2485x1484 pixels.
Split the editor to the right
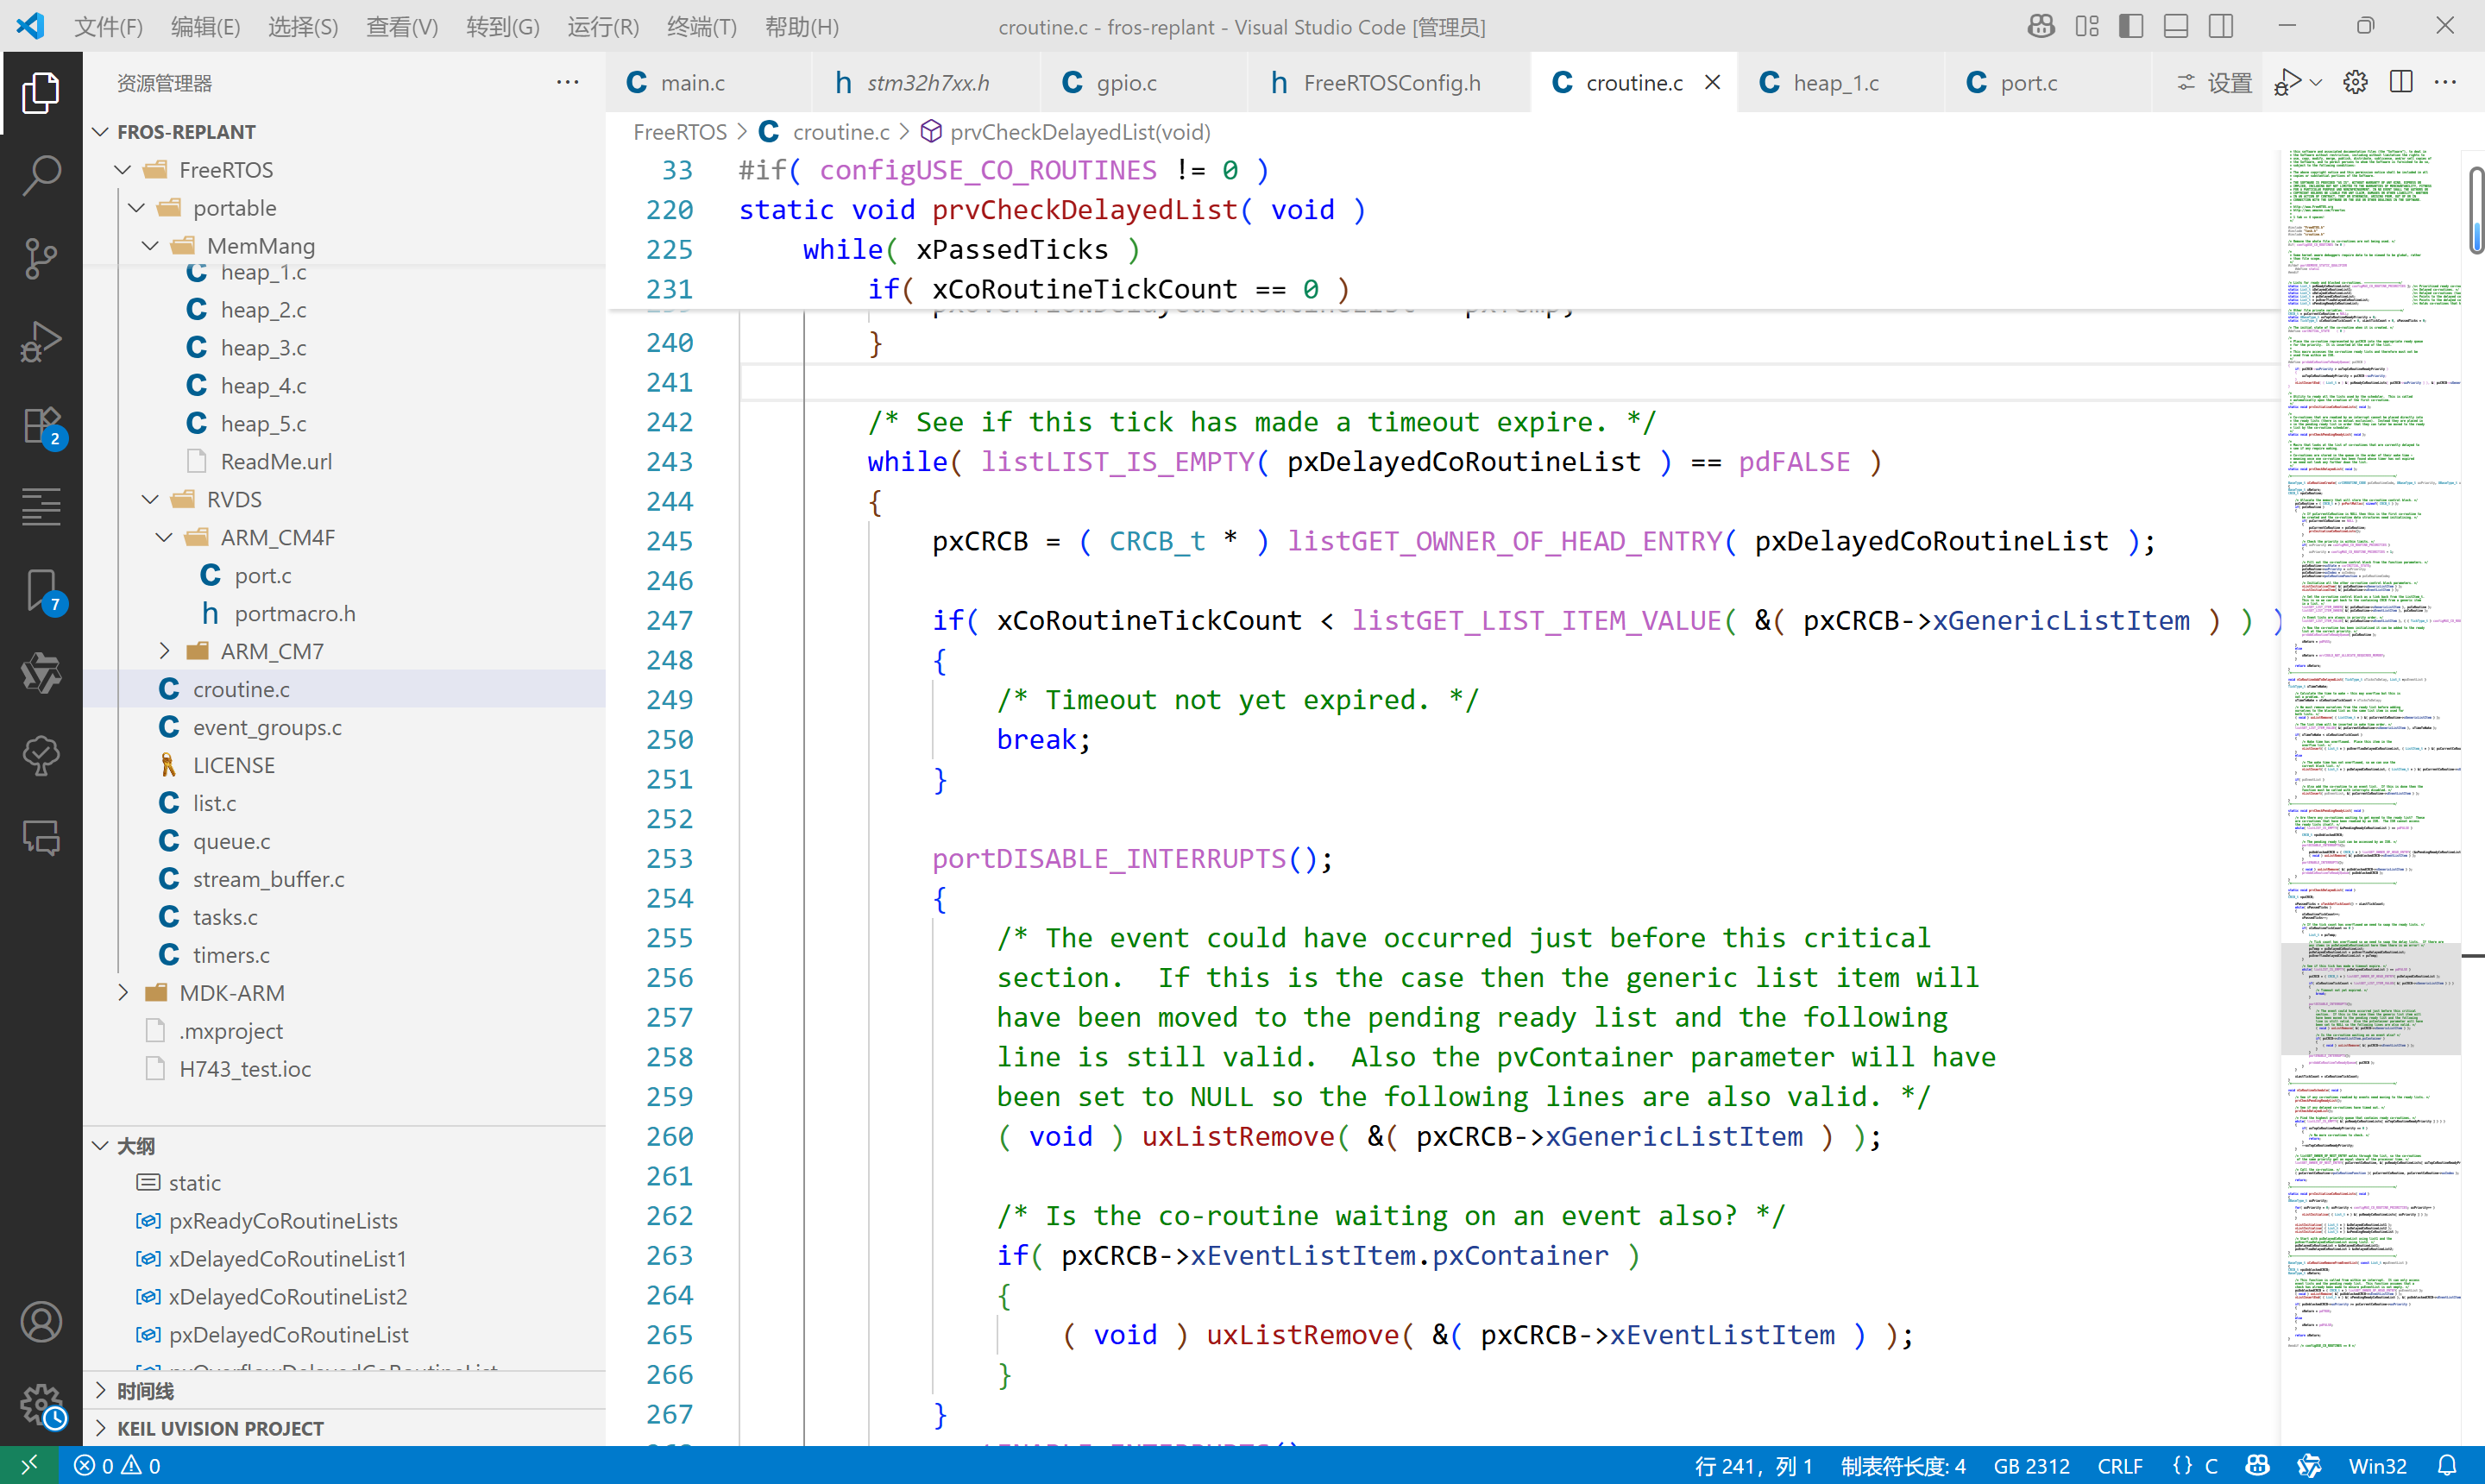[2401, 82]
